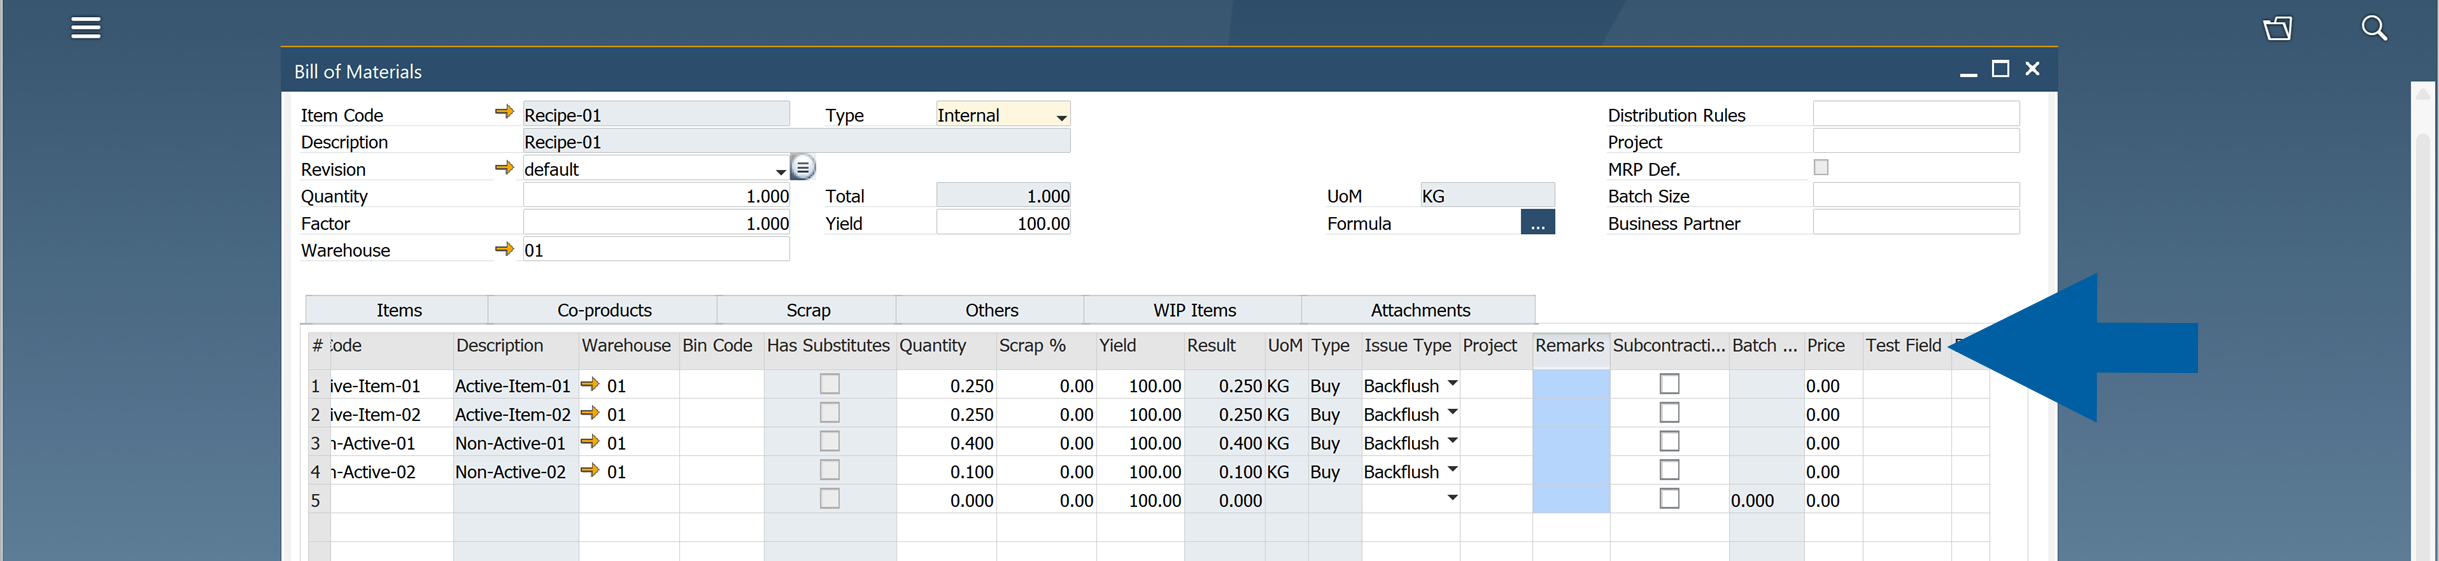Switch to the WIP Items tab
2439x561 pixels.
pos(1194,310)
